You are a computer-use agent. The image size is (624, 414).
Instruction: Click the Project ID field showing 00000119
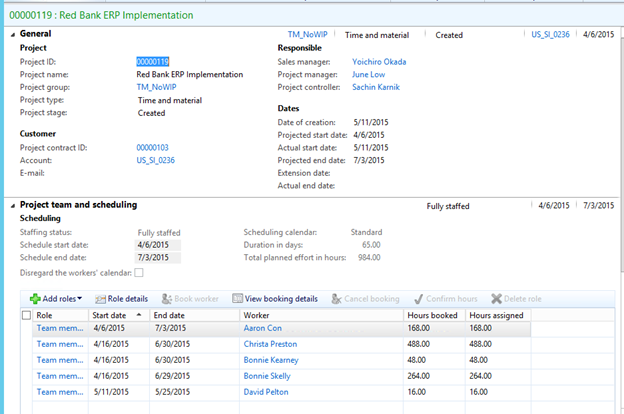pyautogui.click(x=153, y=62)
